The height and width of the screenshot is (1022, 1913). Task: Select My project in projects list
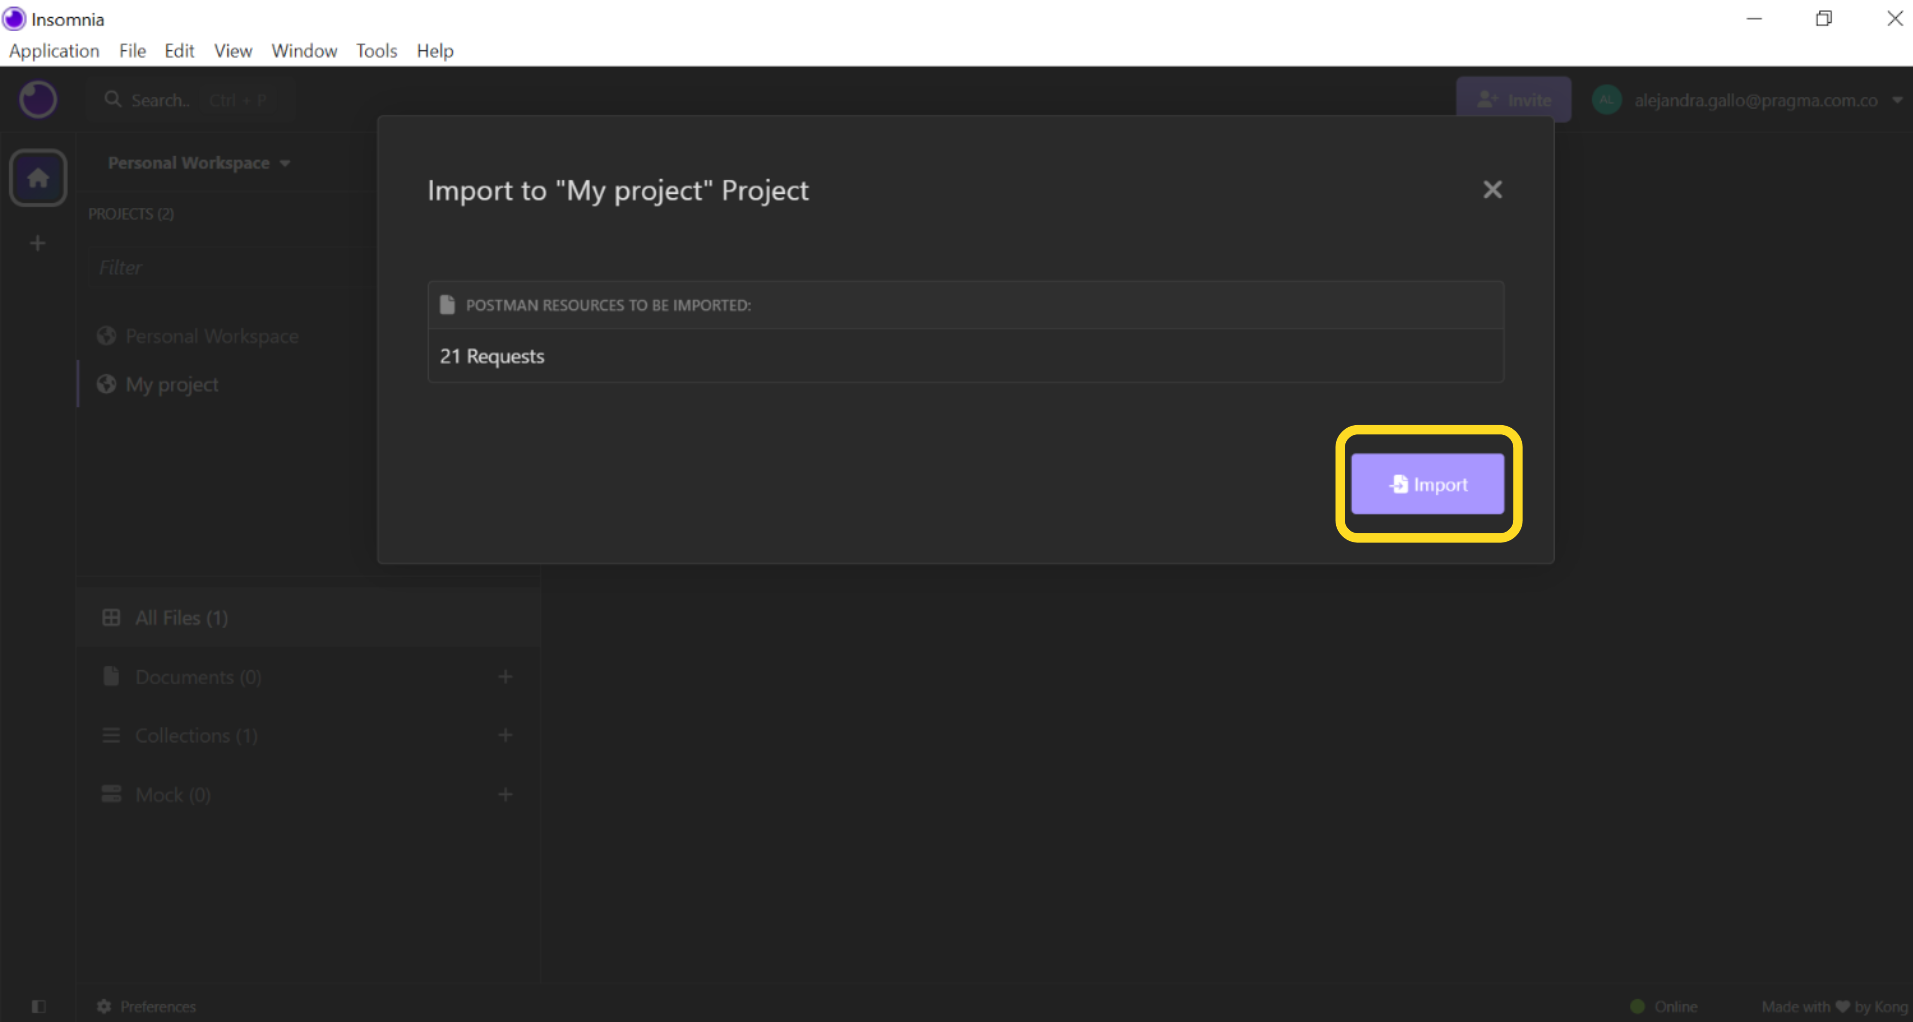pos(172,385)
